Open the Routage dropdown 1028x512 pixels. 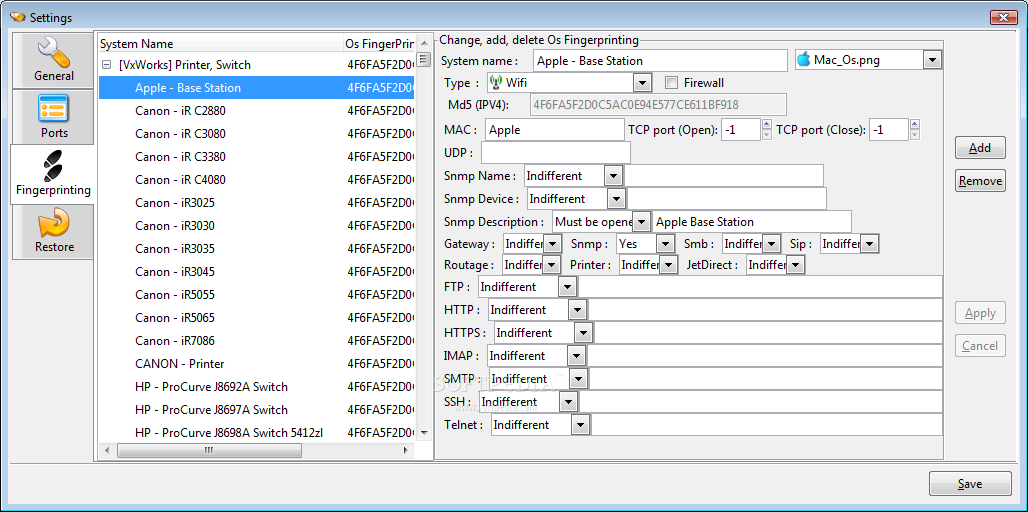click(x=552, y=265)
